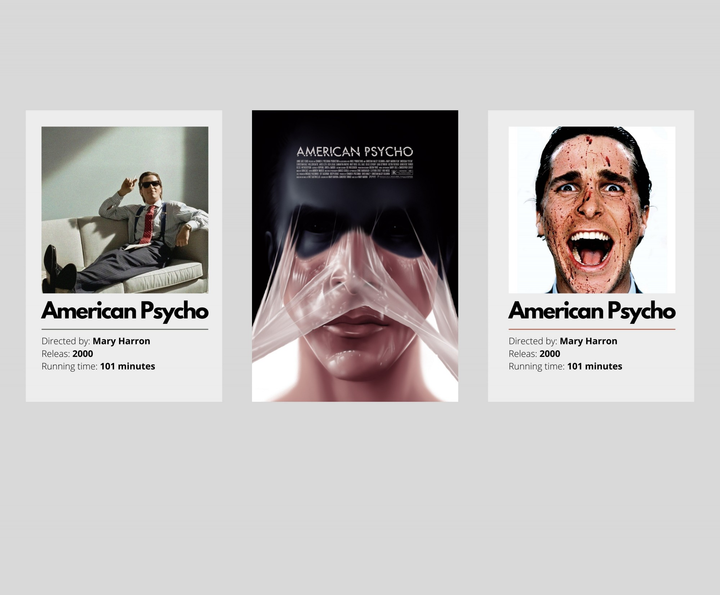Click 'Running time: 101 minutes' on right card
Image resolution: width=720 pixels, height=595 pixels.
565,366
